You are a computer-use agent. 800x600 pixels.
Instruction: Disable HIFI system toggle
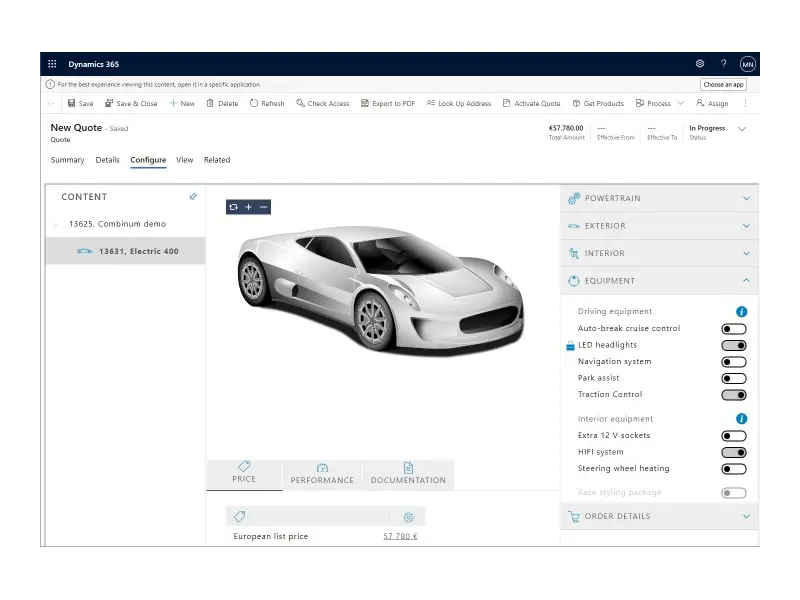(734, 453)
